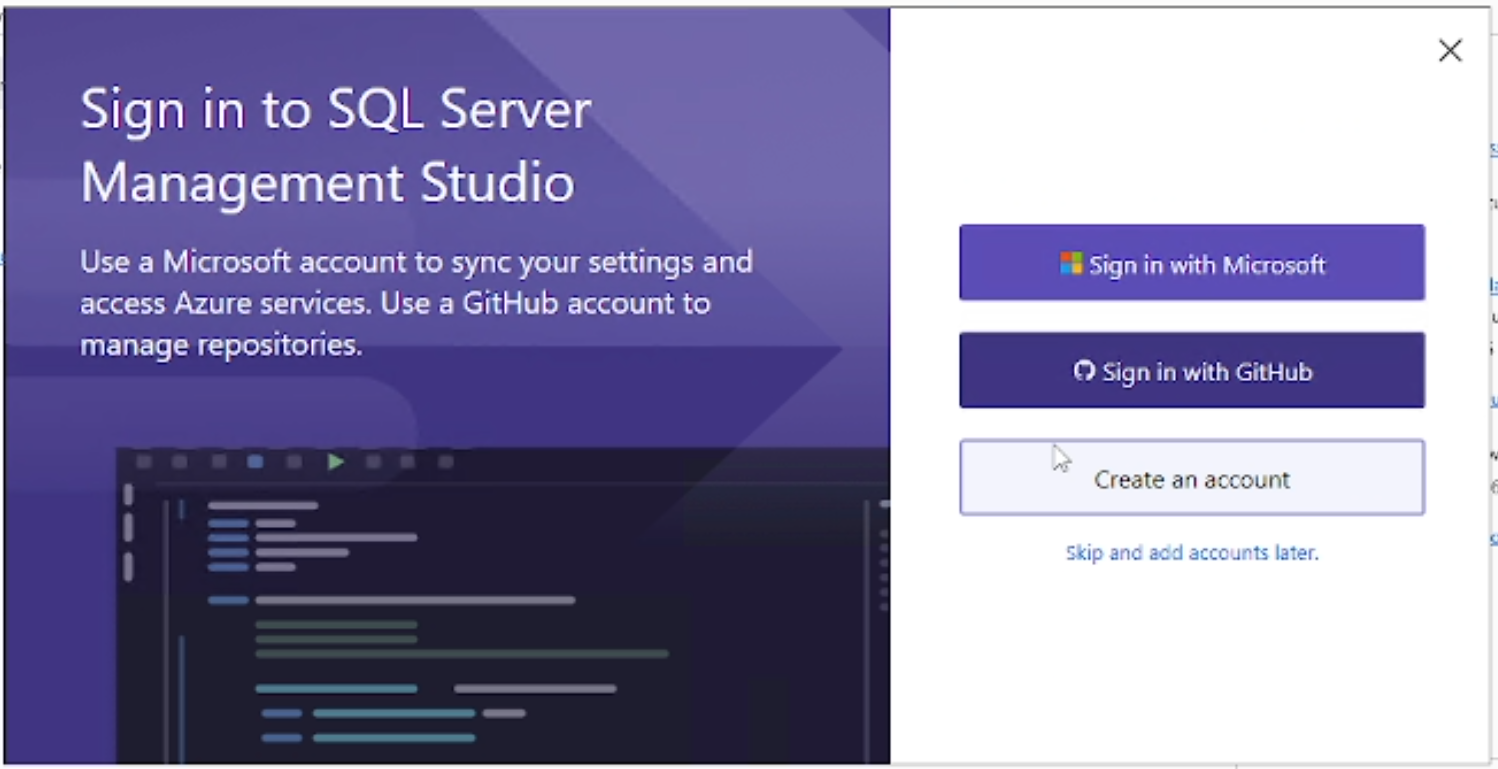This screenshot has height=769, width=1498.
Task: Click the GitHub Octocat icon
Action: click(1084, 371)
